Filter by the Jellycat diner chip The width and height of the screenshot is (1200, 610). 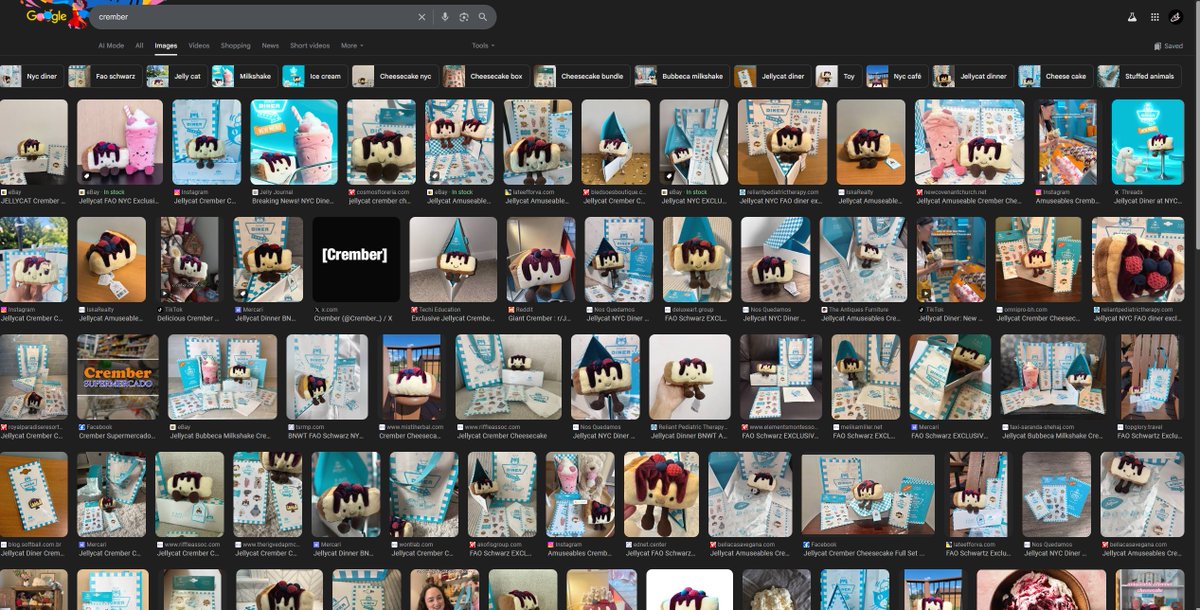tap(772, 76)
